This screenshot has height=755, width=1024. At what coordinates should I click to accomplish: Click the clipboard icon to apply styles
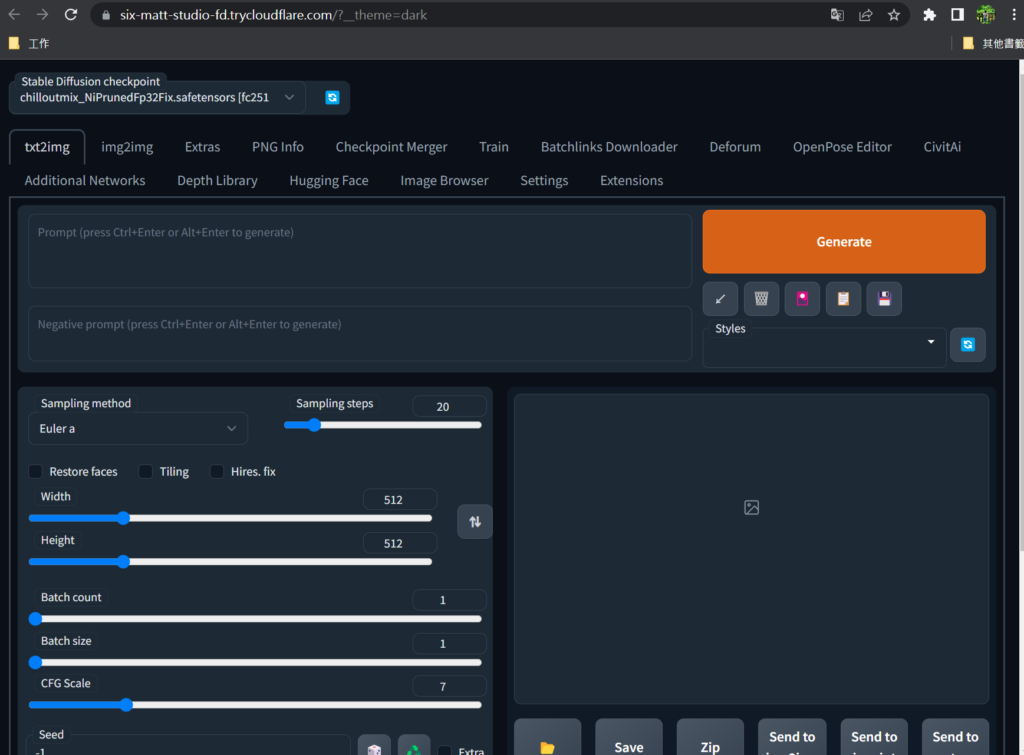pyautogui.click(x=843, y=299)
